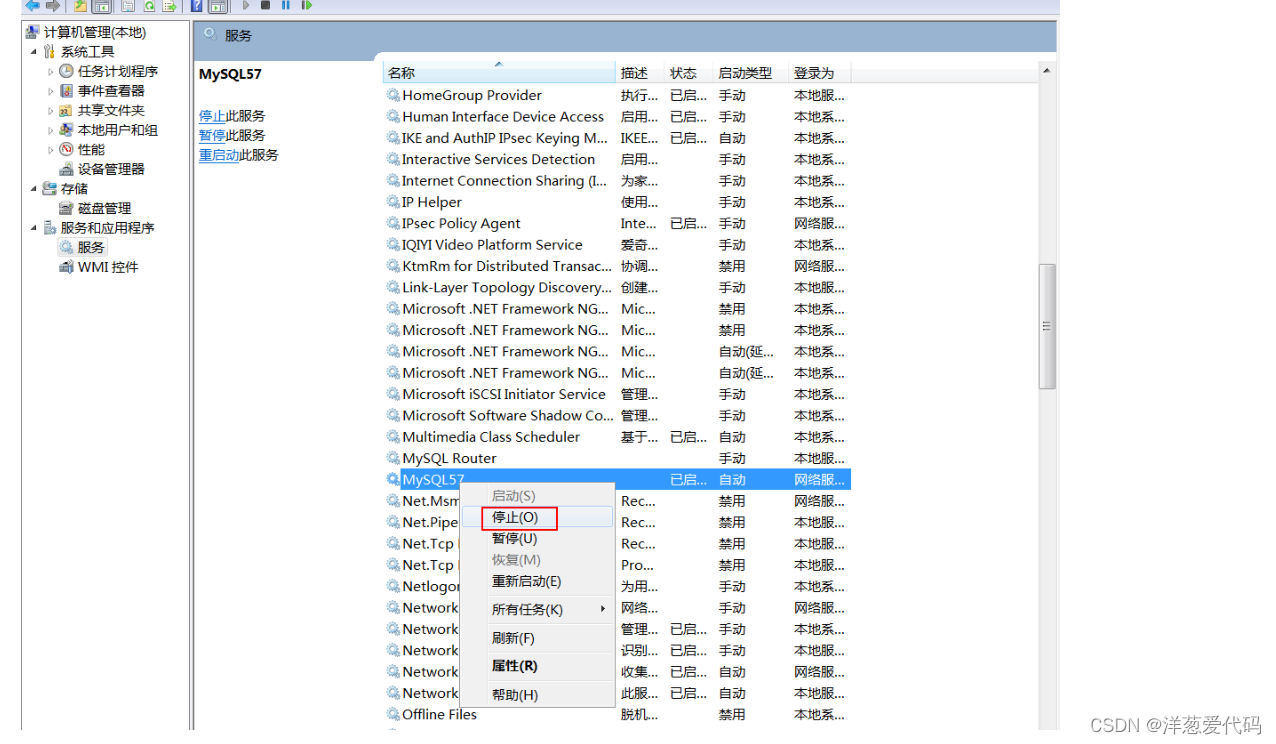Click the WMI 控件 icon
Image resolution: width=1276 pixels, height=744 pixels.
(66, 267)
